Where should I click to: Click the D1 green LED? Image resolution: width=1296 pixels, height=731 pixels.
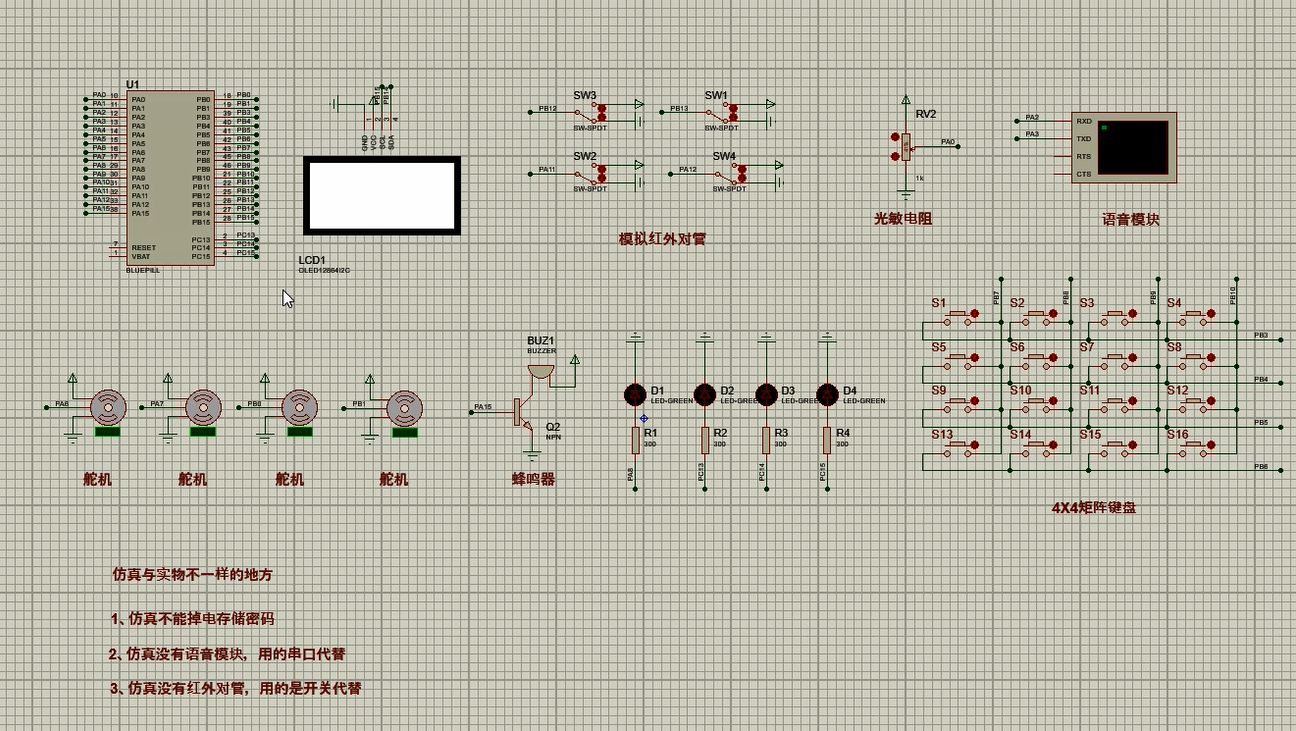click(x=635, y=394)
